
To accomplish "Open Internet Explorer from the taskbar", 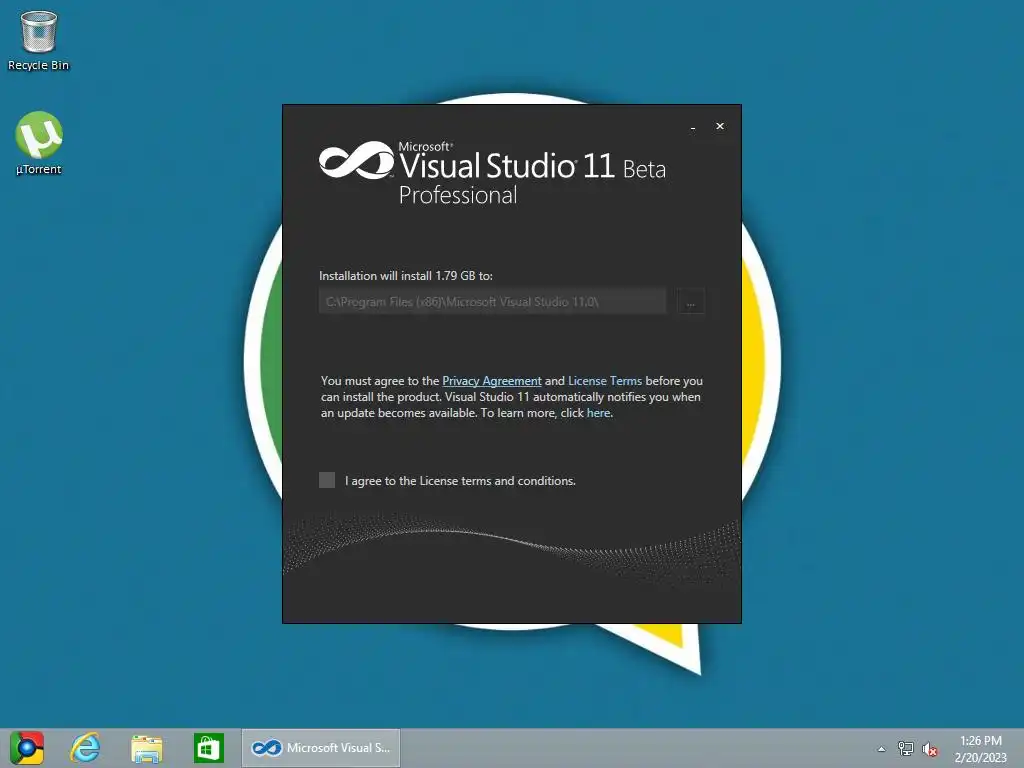I will (x=86, y=748).
